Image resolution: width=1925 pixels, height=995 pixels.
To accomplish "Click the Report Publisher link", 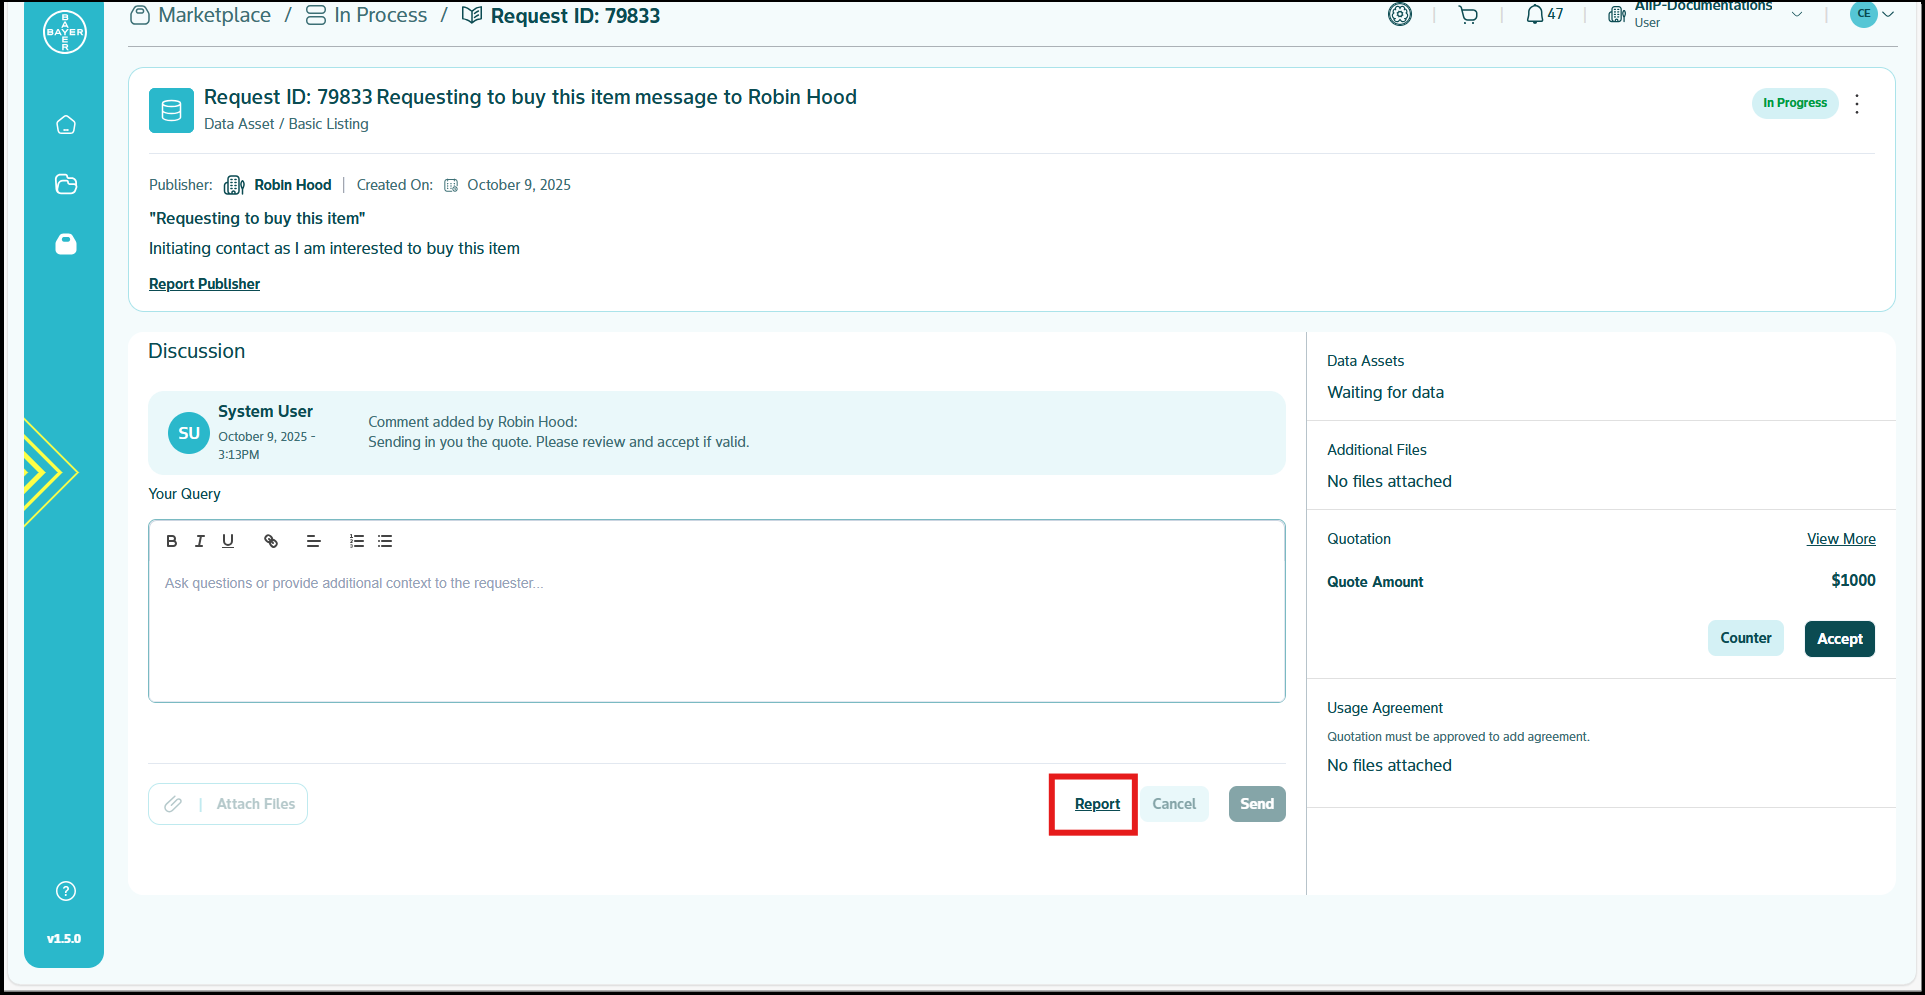I will click(x=204, y=283).
